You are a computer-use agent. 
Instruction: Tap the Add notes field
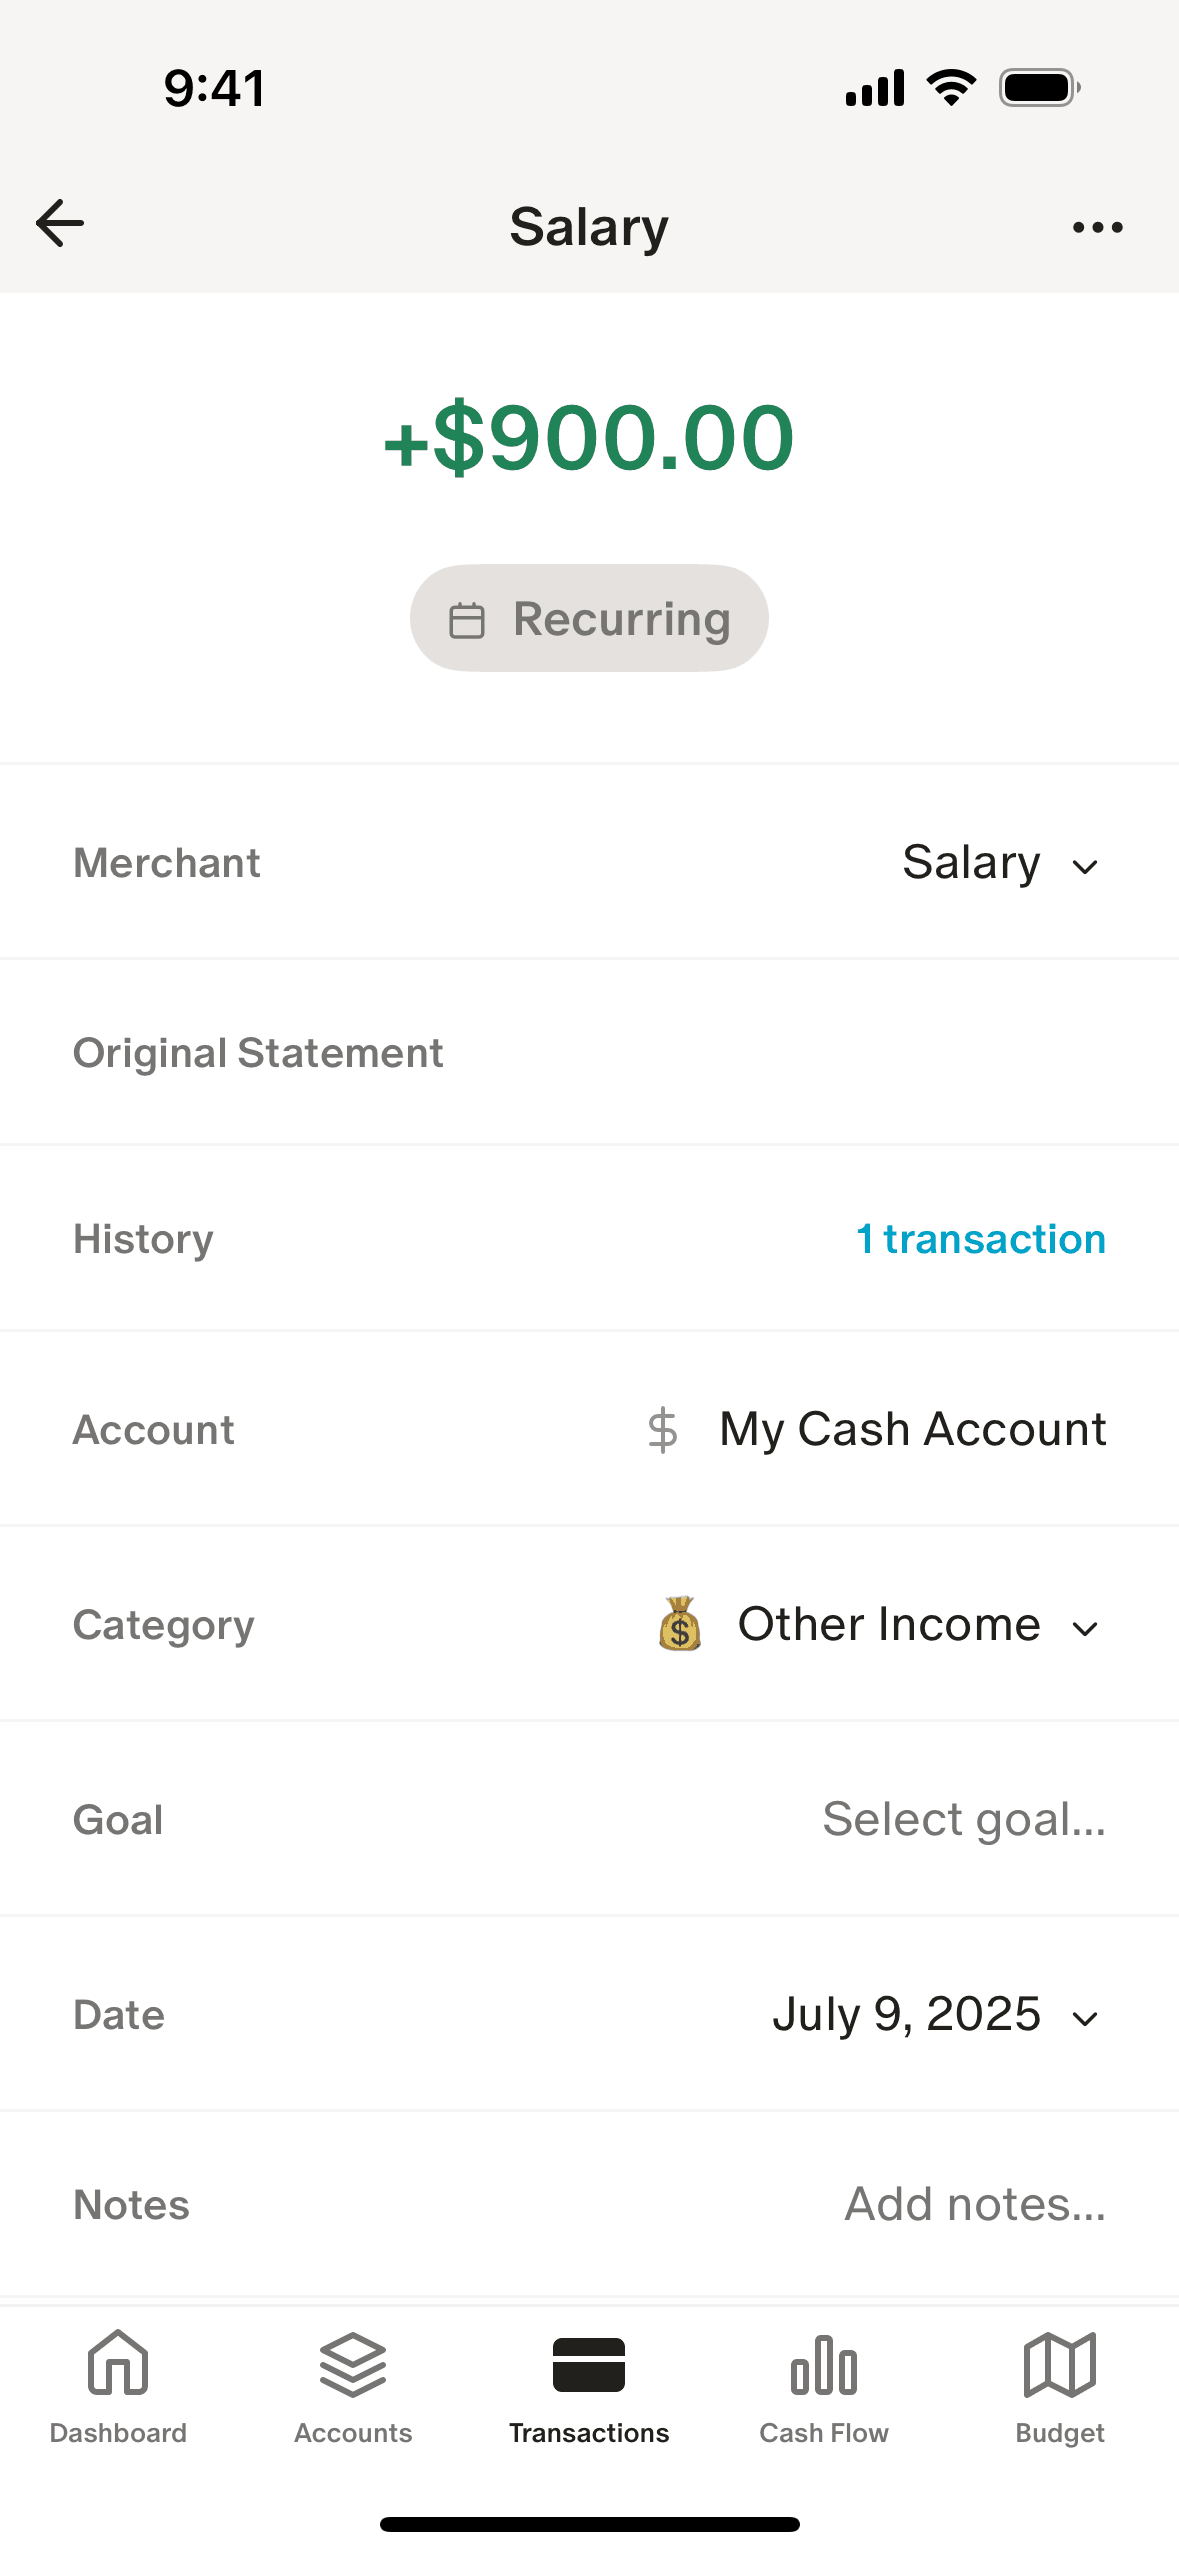(975, 2204)
